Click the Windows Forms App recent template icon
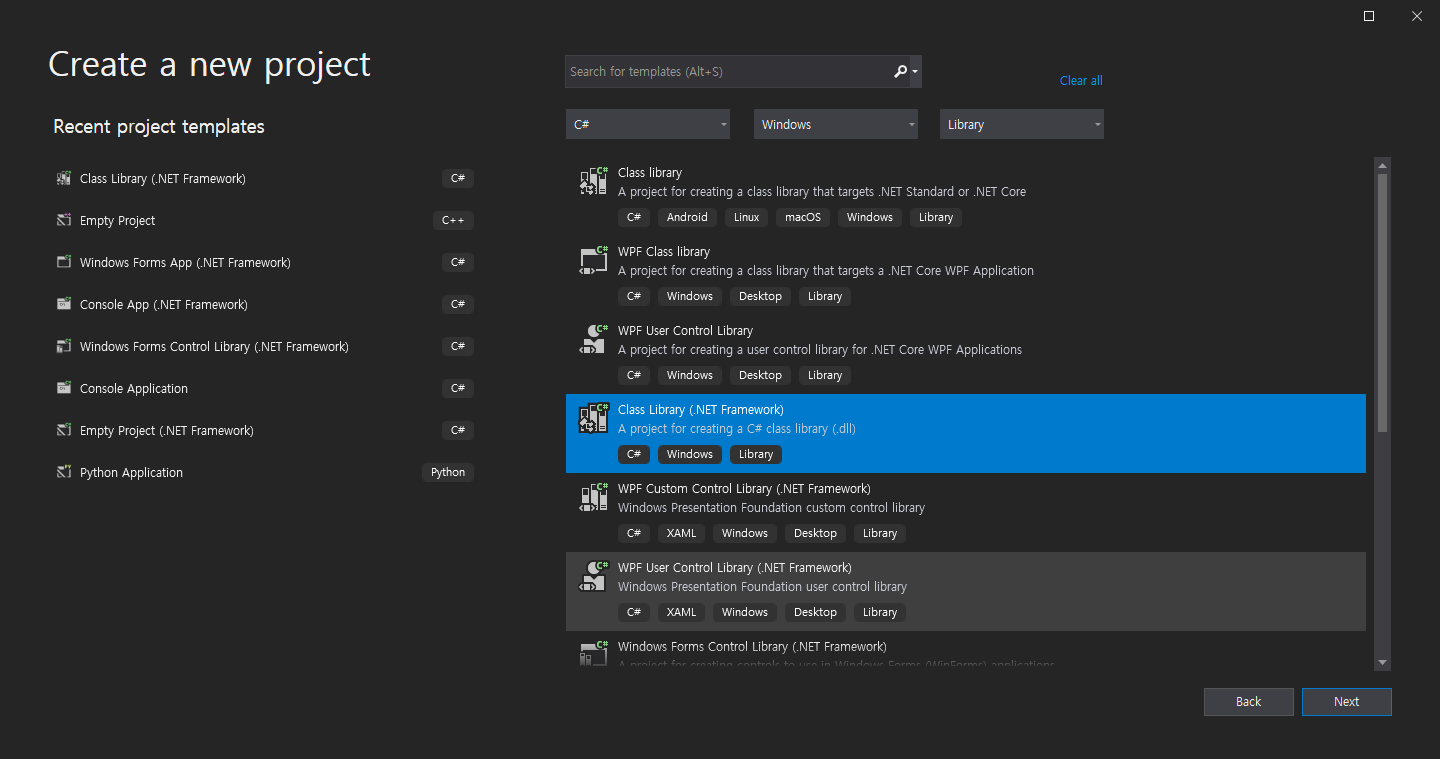This screenshot has width=1440, height=759. click(x=64, y=263)
